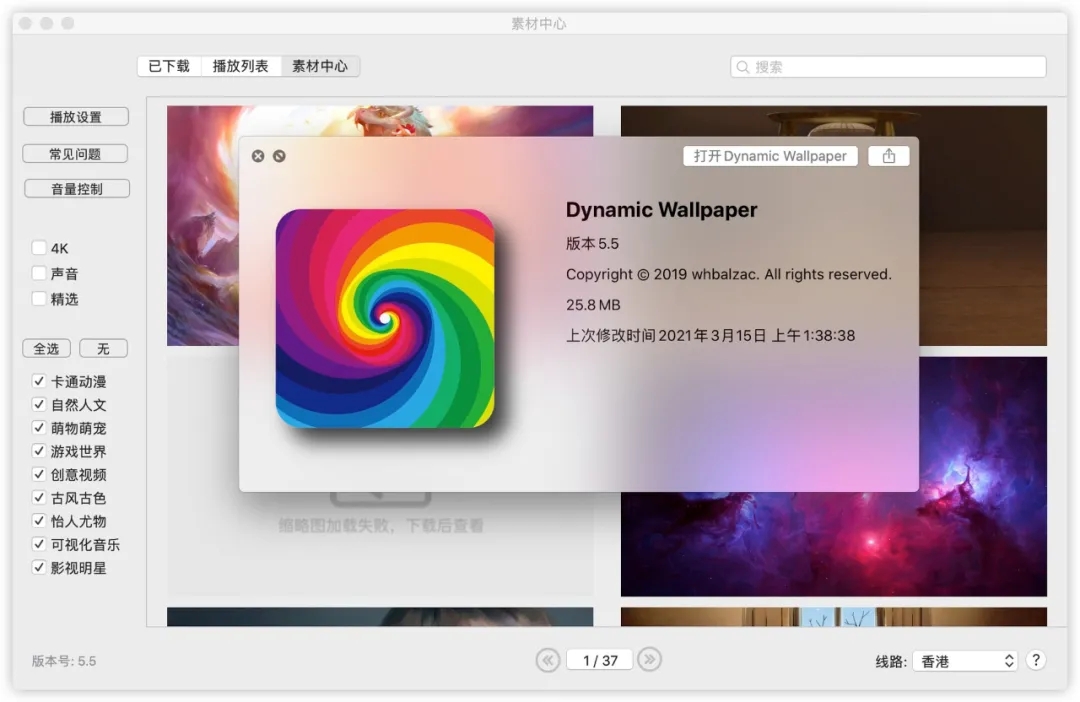Click the 缩略图加载失败 message text
The width and height of the screenshot is (1080, 702).
click(x=381, y=526)
